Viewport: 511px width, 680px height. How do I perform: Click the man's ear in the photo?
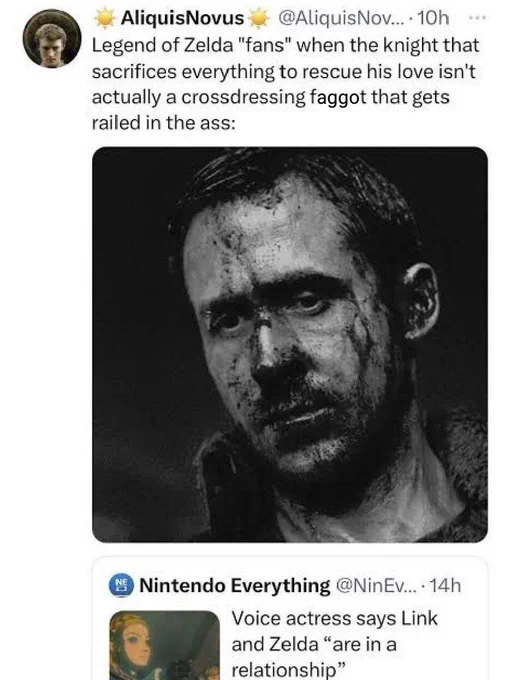point(420,301)
